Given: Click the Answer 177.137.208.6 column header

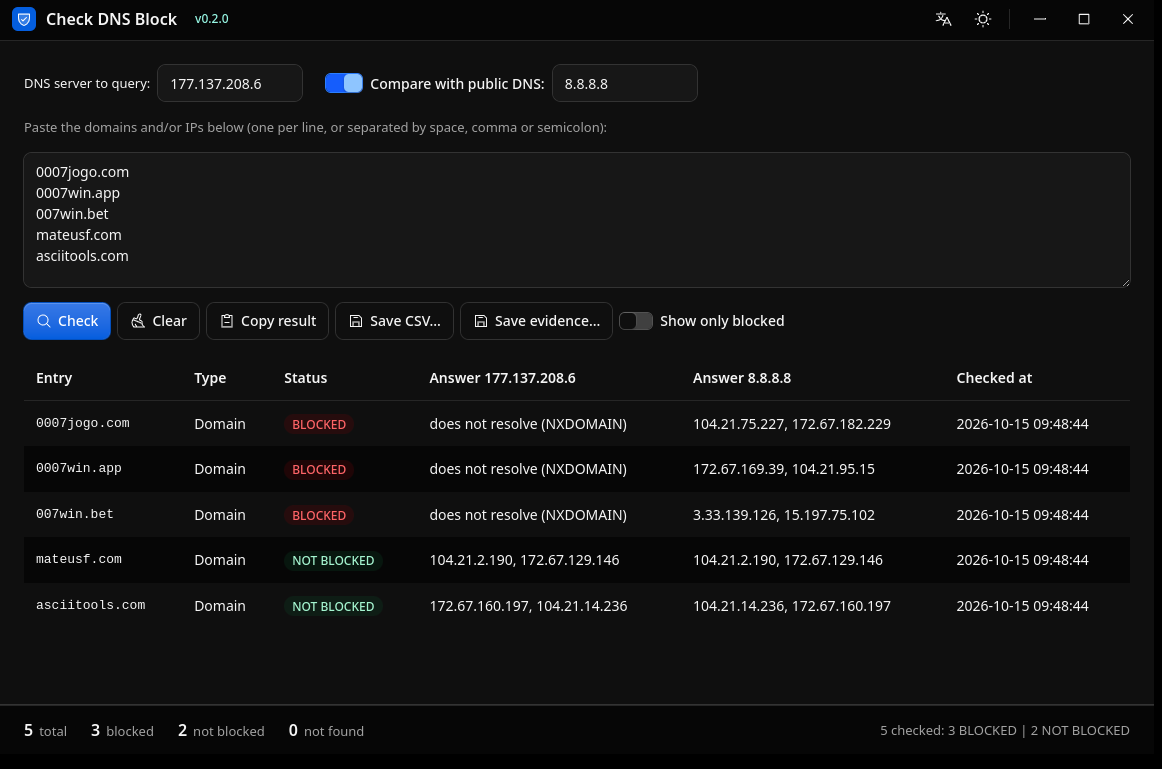Looking at the screenshot, I should [502, 378].
